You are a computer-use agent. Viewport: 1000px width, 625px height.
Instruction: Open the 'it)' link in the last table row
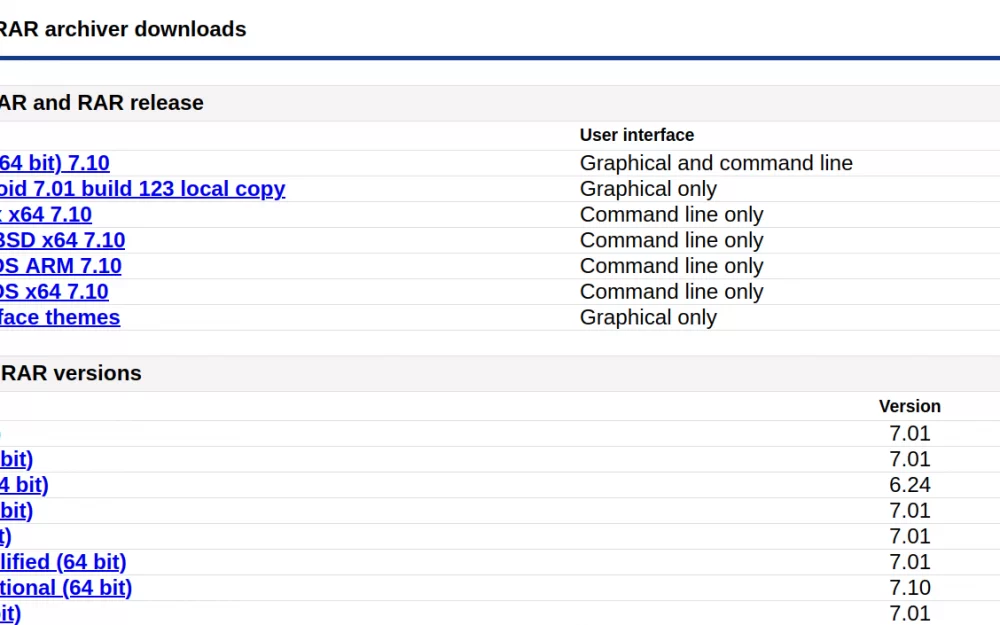[x=10, y=614]
